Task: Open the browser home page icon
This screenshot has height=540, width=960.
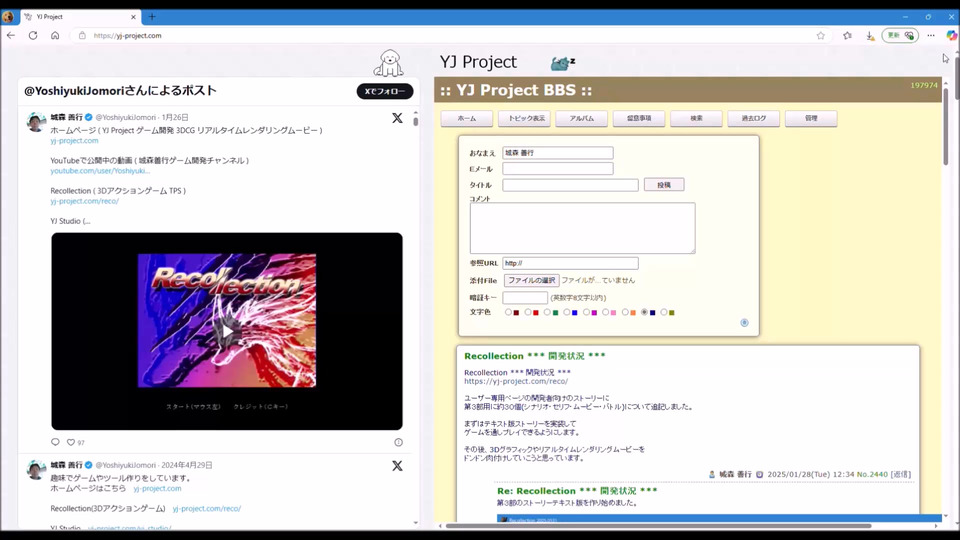Action: [55, 36]
